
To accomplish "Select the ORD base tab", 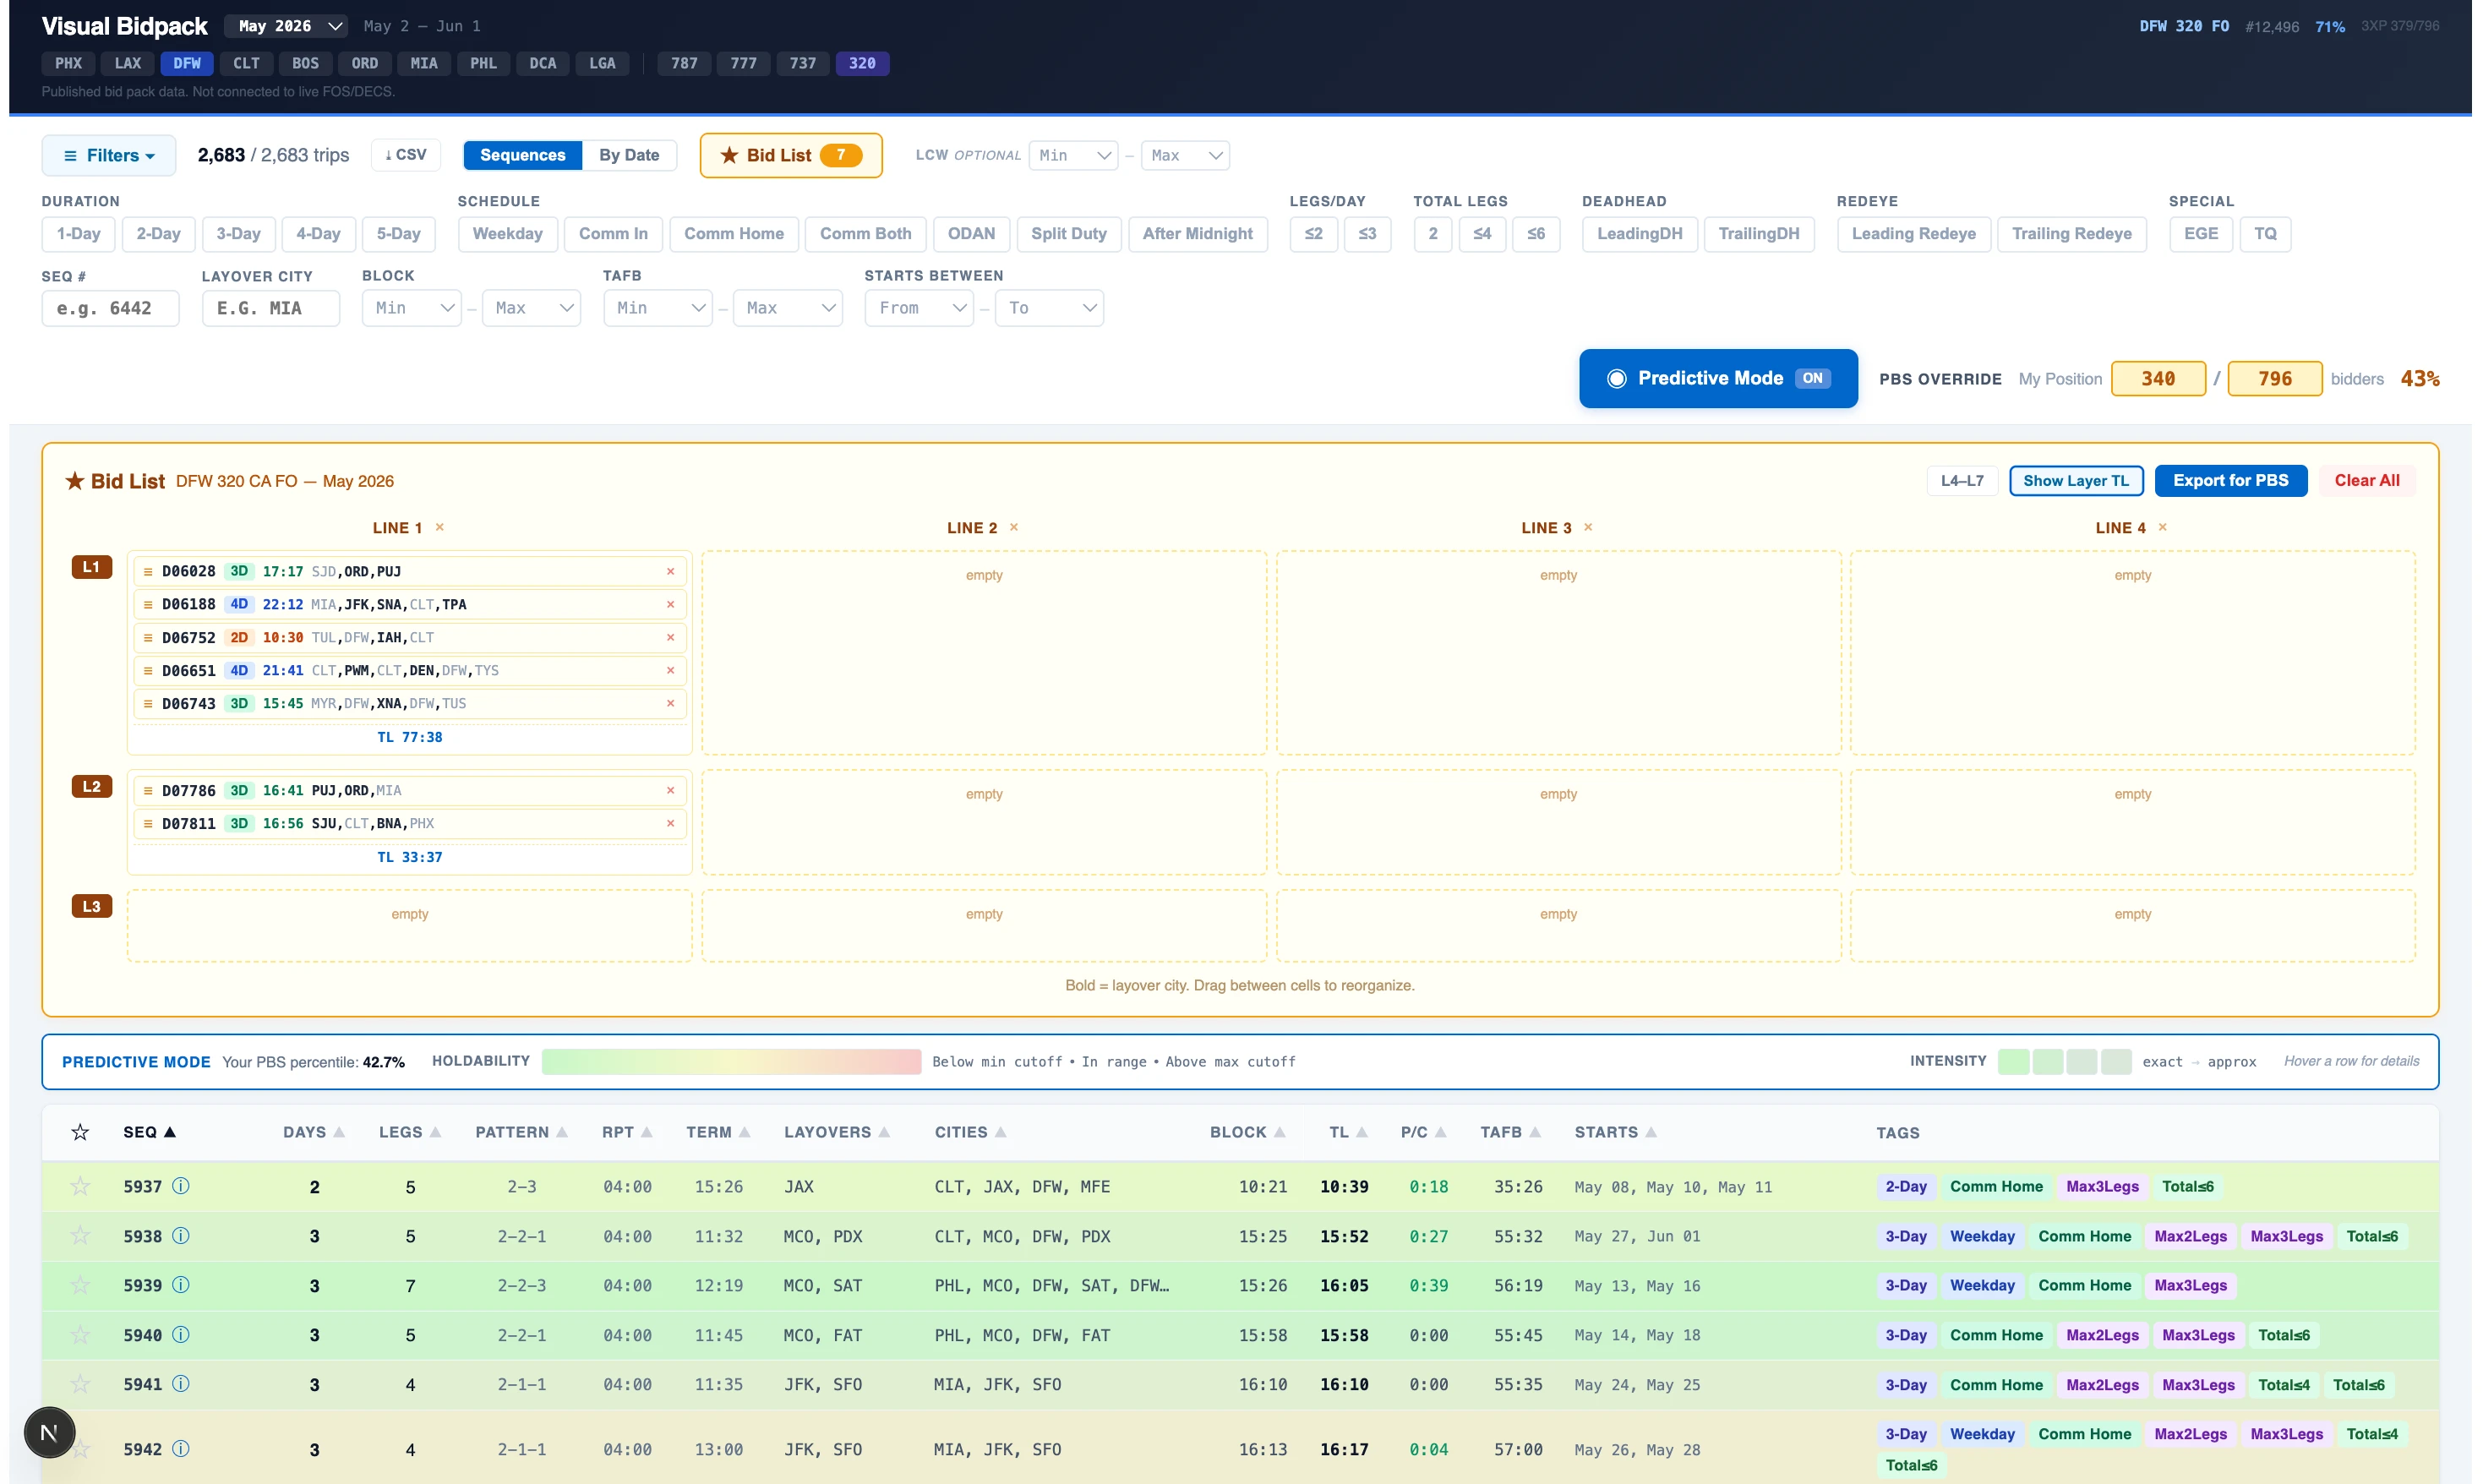I will tap(365, 64).
